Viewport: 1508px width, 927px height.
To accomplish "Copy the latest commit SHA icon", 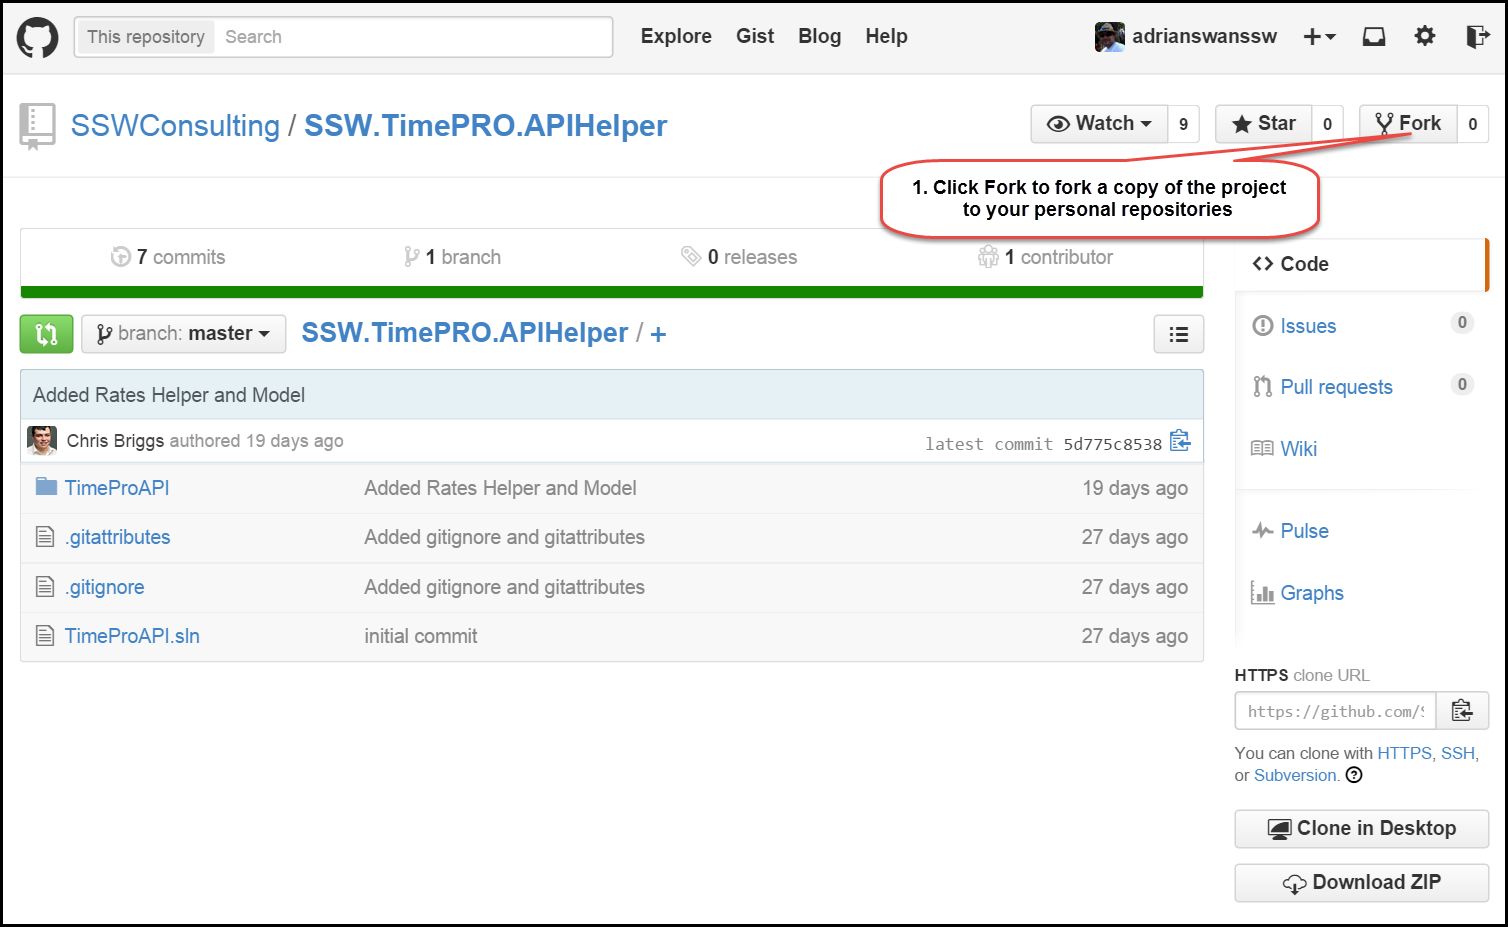I will pyautogui.click(x=1180, y=441).
